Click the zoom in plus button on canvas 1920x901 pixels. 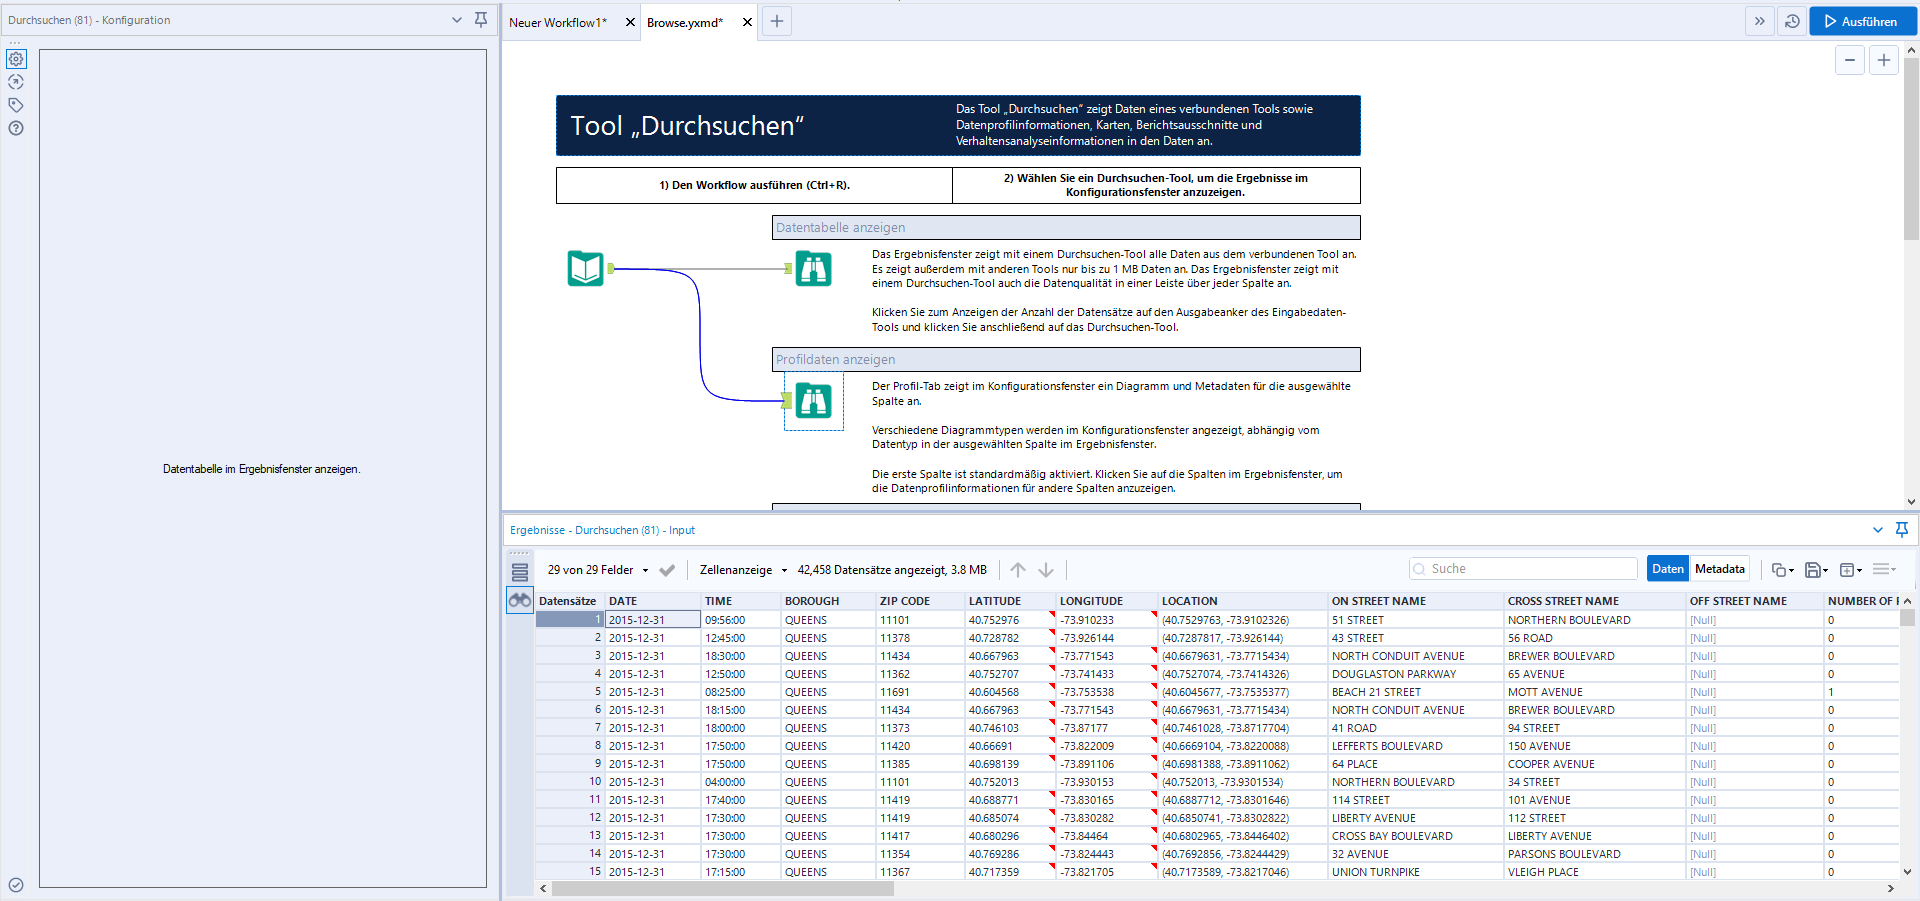1884,60
